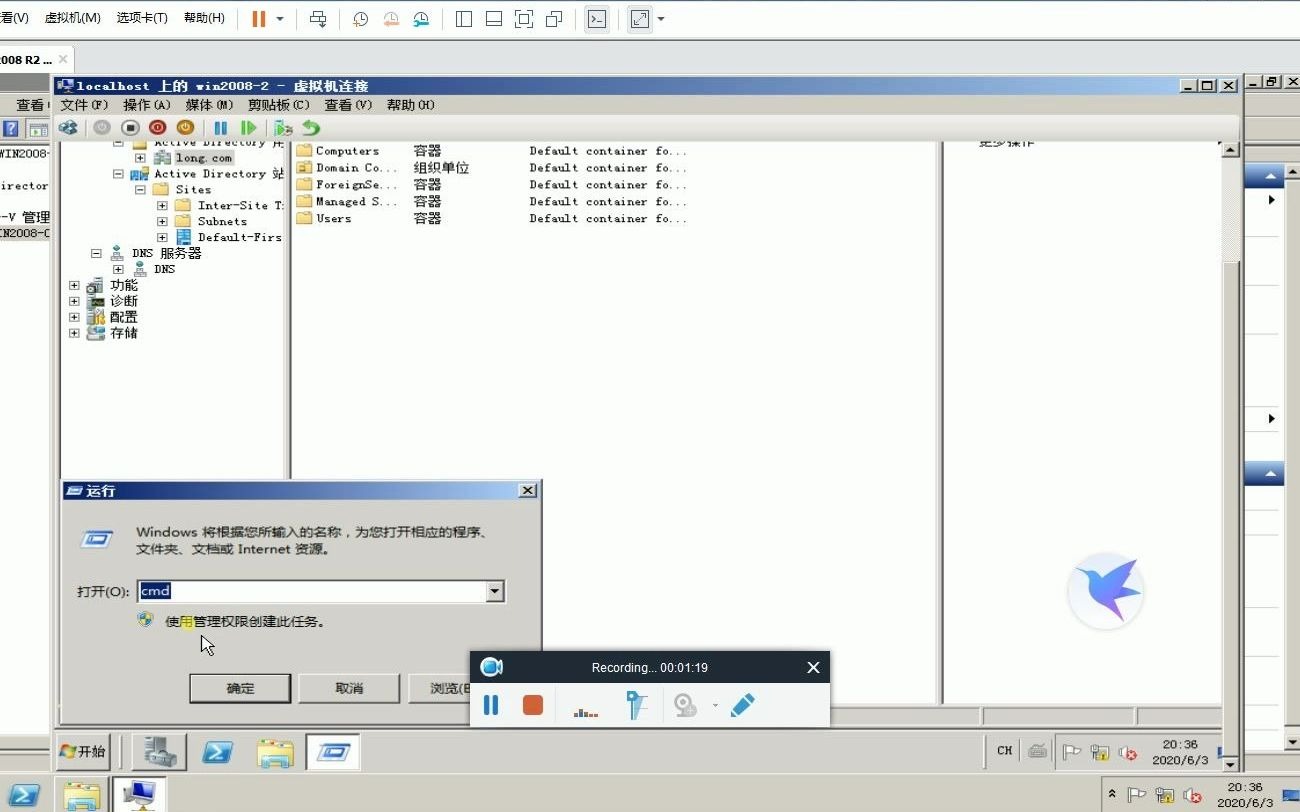Pause the Hyper-V VM with blue pause icon

220,128
